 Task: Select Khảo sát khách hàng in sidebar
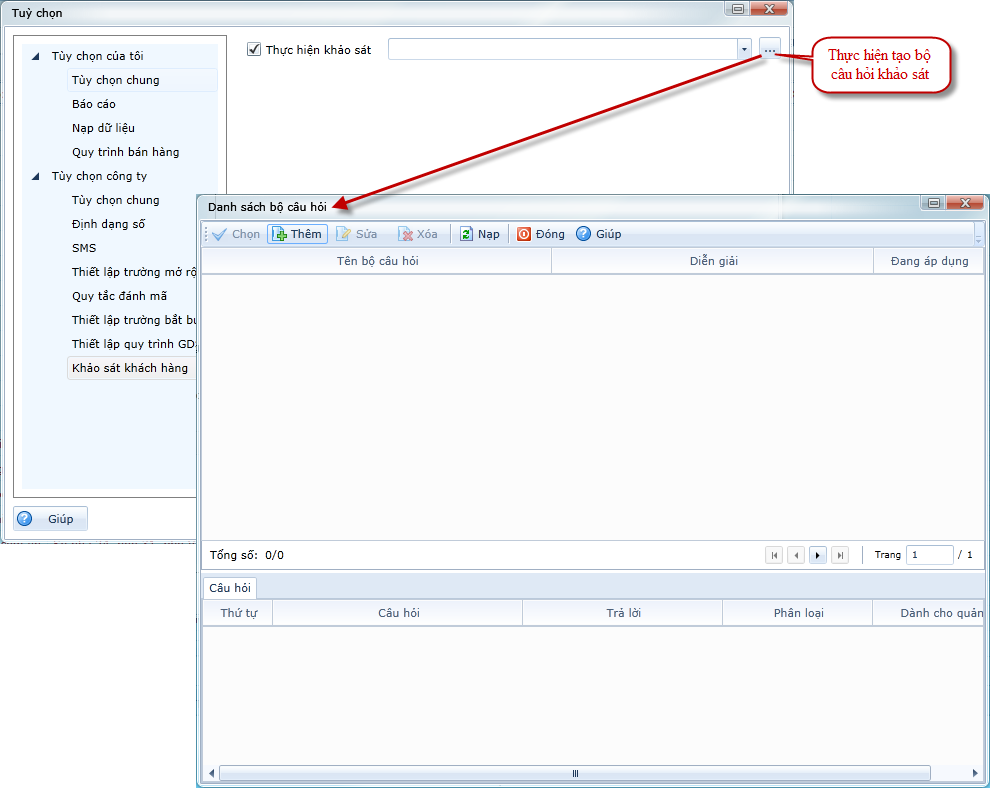[x=129, y=368]
